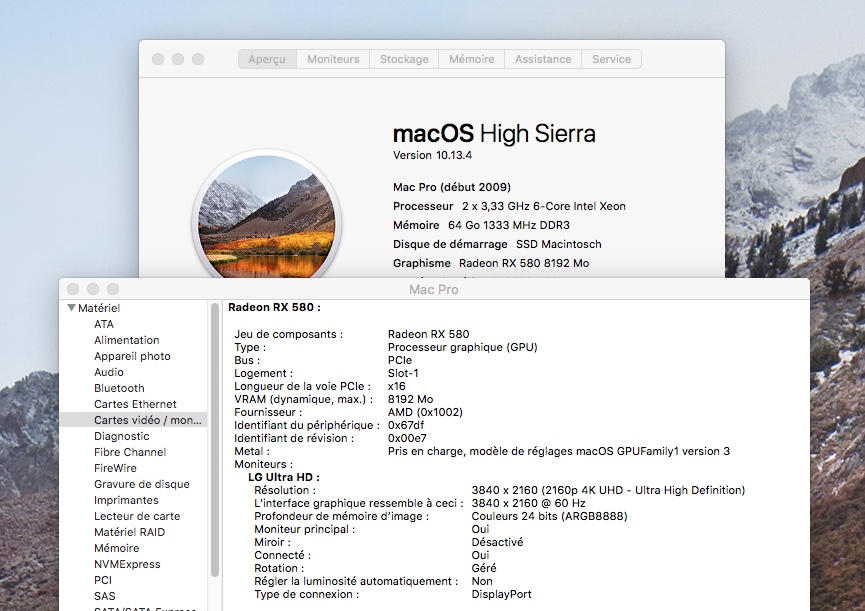865x611 pixels.
Task: Select the Mémoire tab
Action: click(472, 59)
